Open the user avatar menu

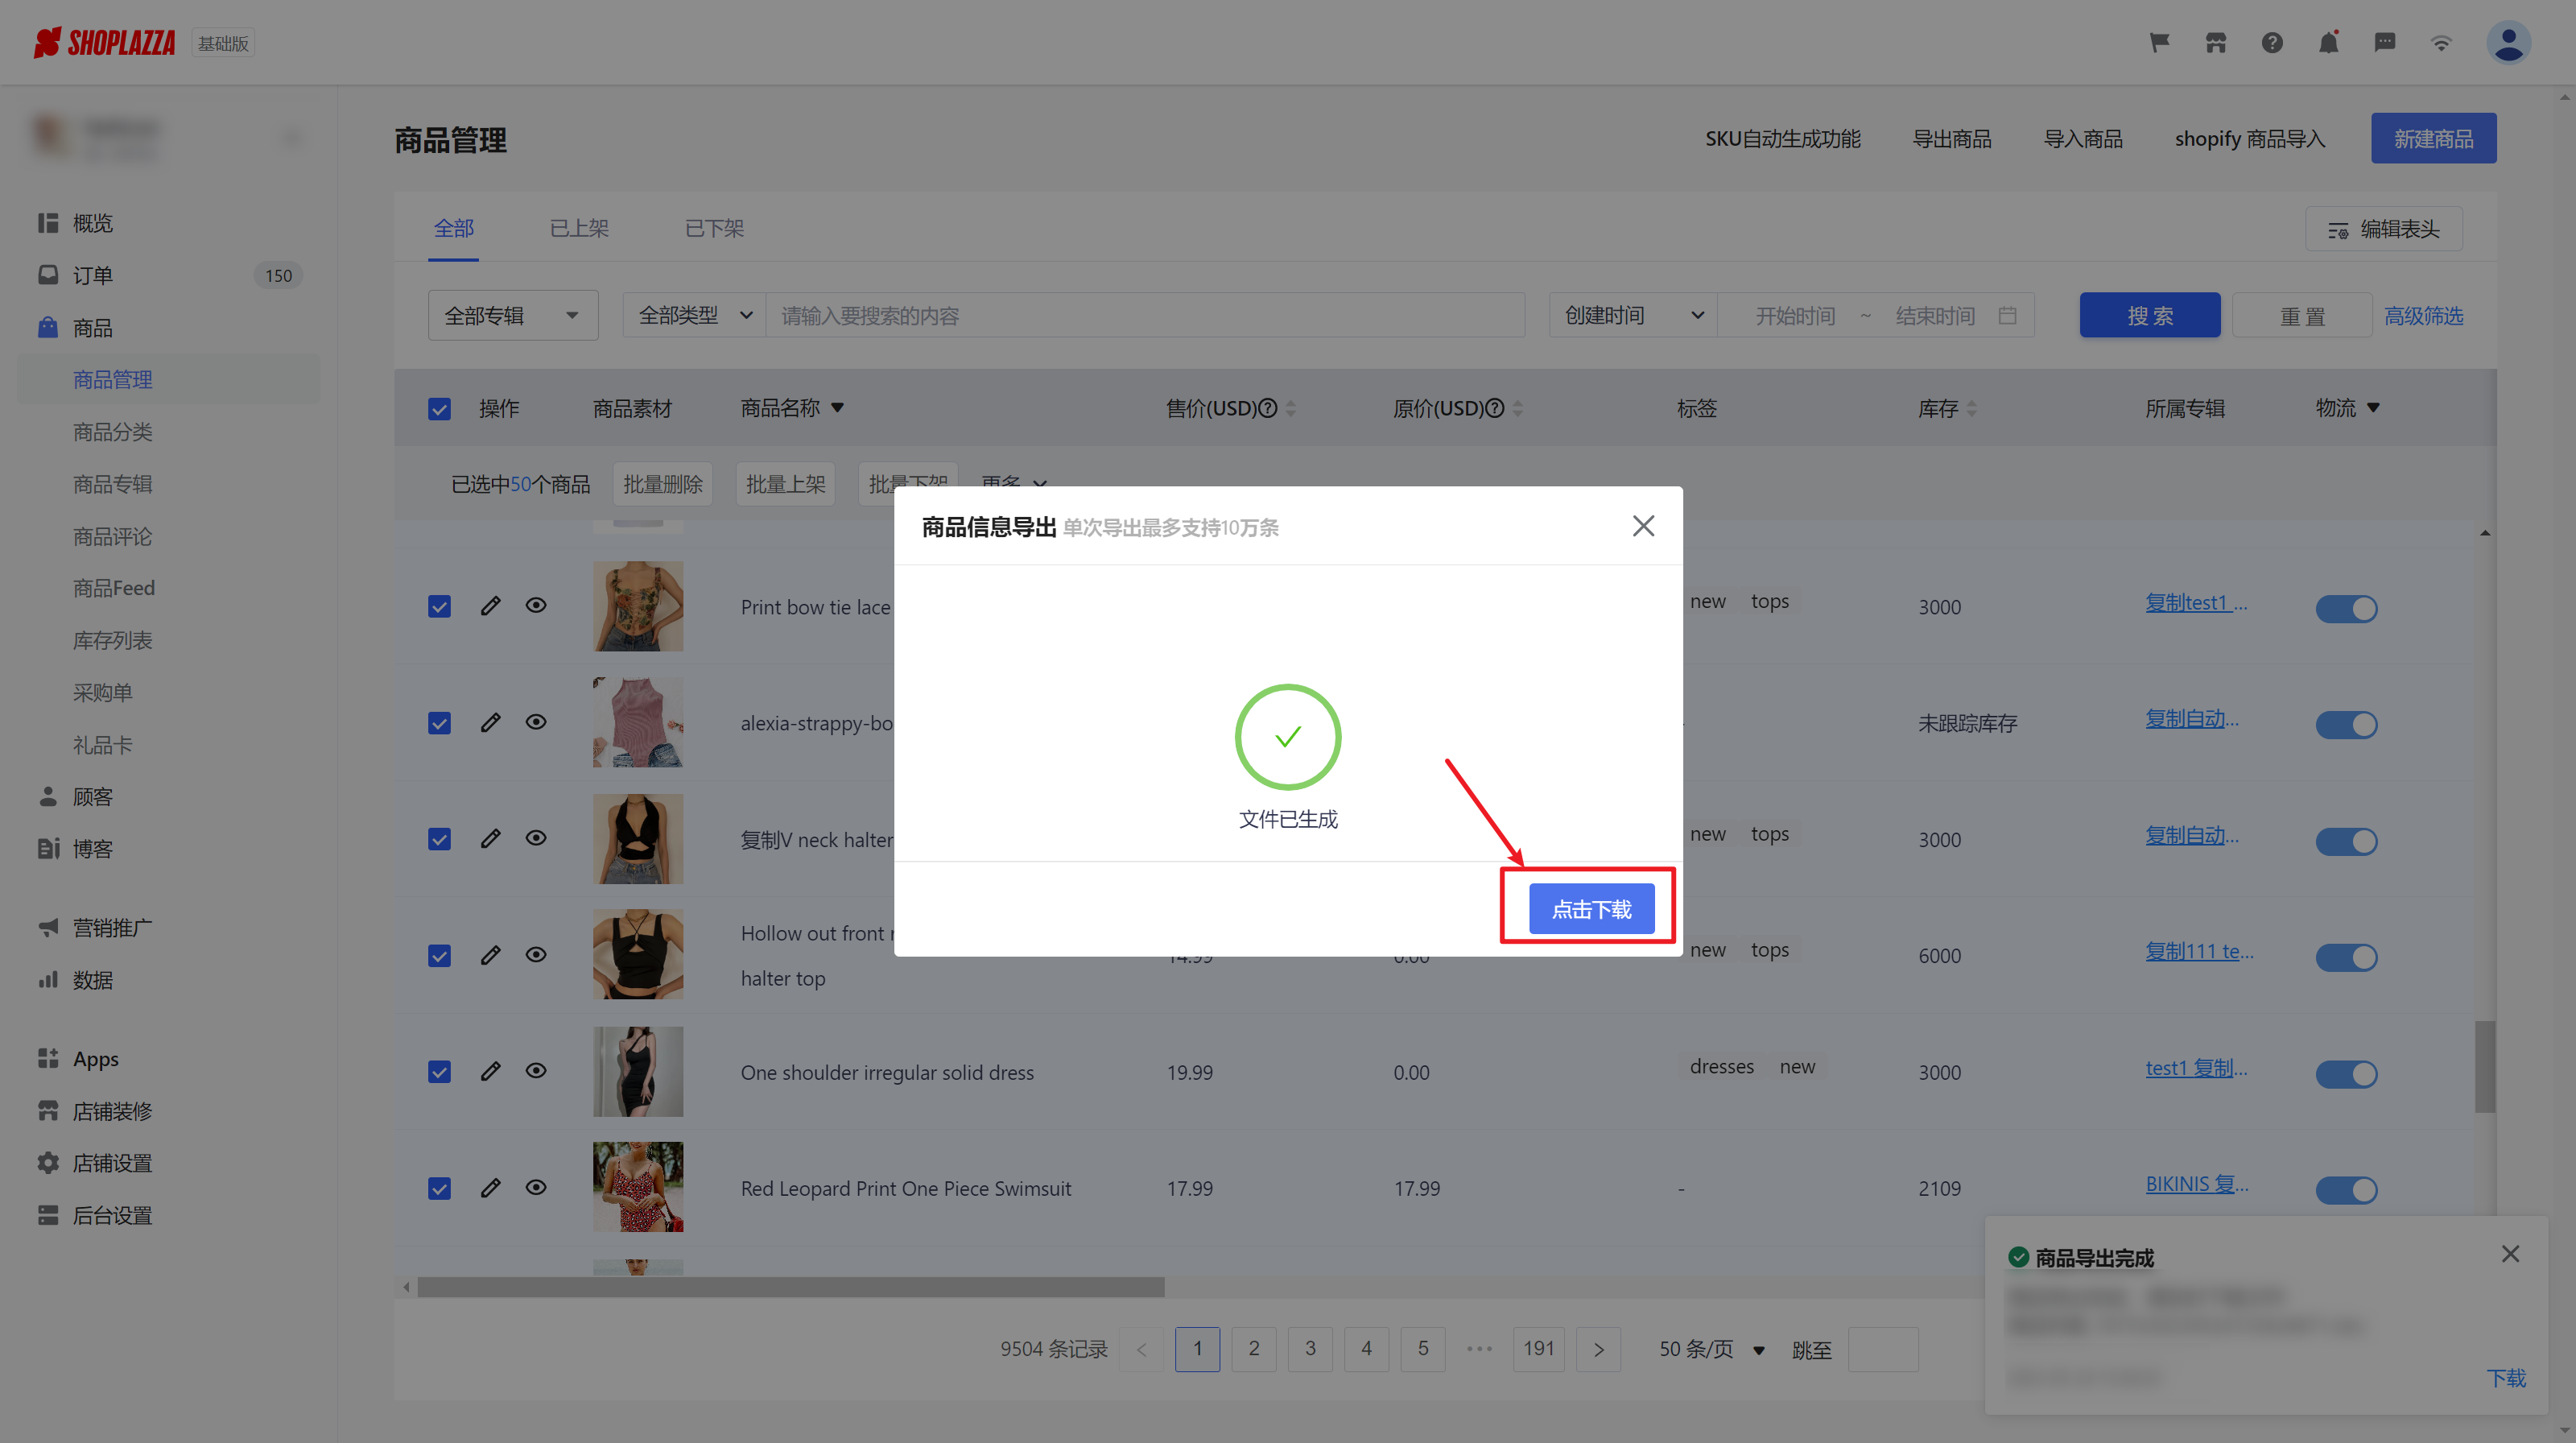(2509, 43)
